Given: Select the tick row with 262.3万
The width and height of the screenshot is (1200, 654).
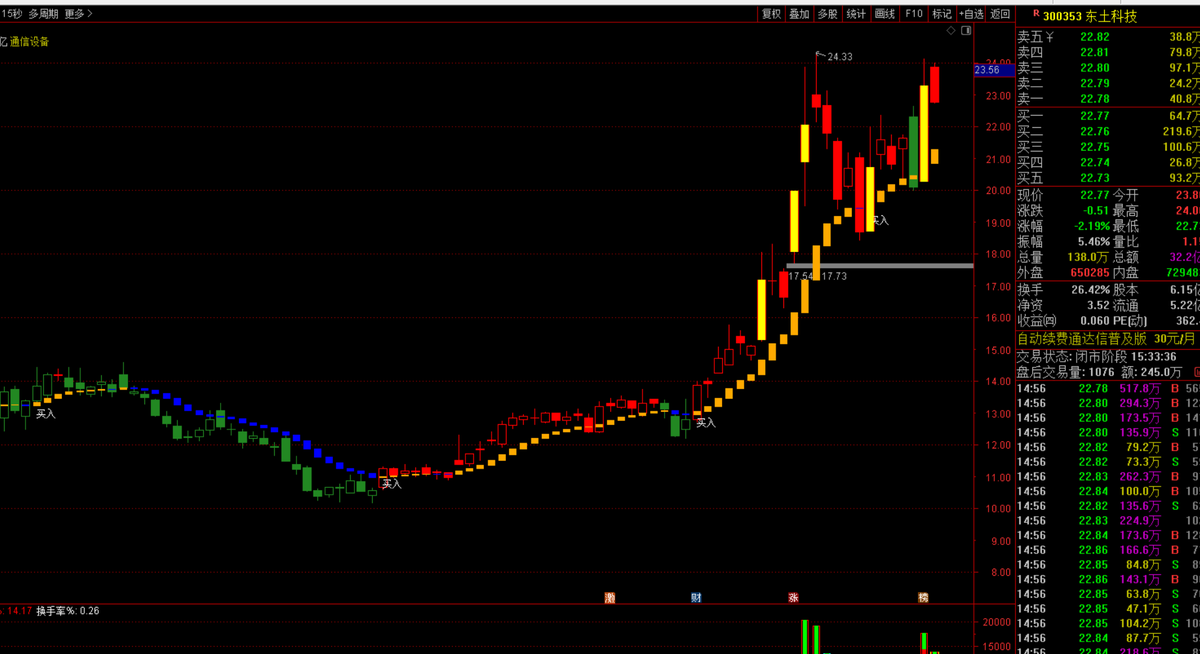Looking at the screenshot, I should coord(1108,476).
